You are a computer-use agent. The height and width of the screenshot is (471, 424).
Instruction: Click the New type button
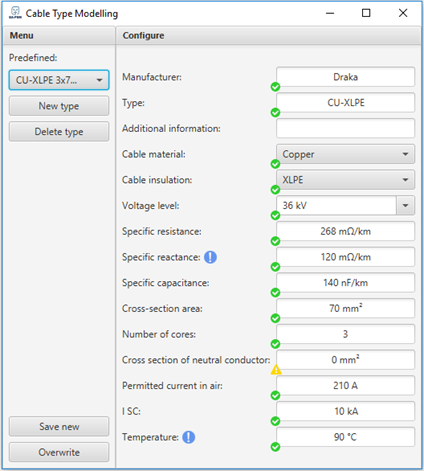click(59, 106)
